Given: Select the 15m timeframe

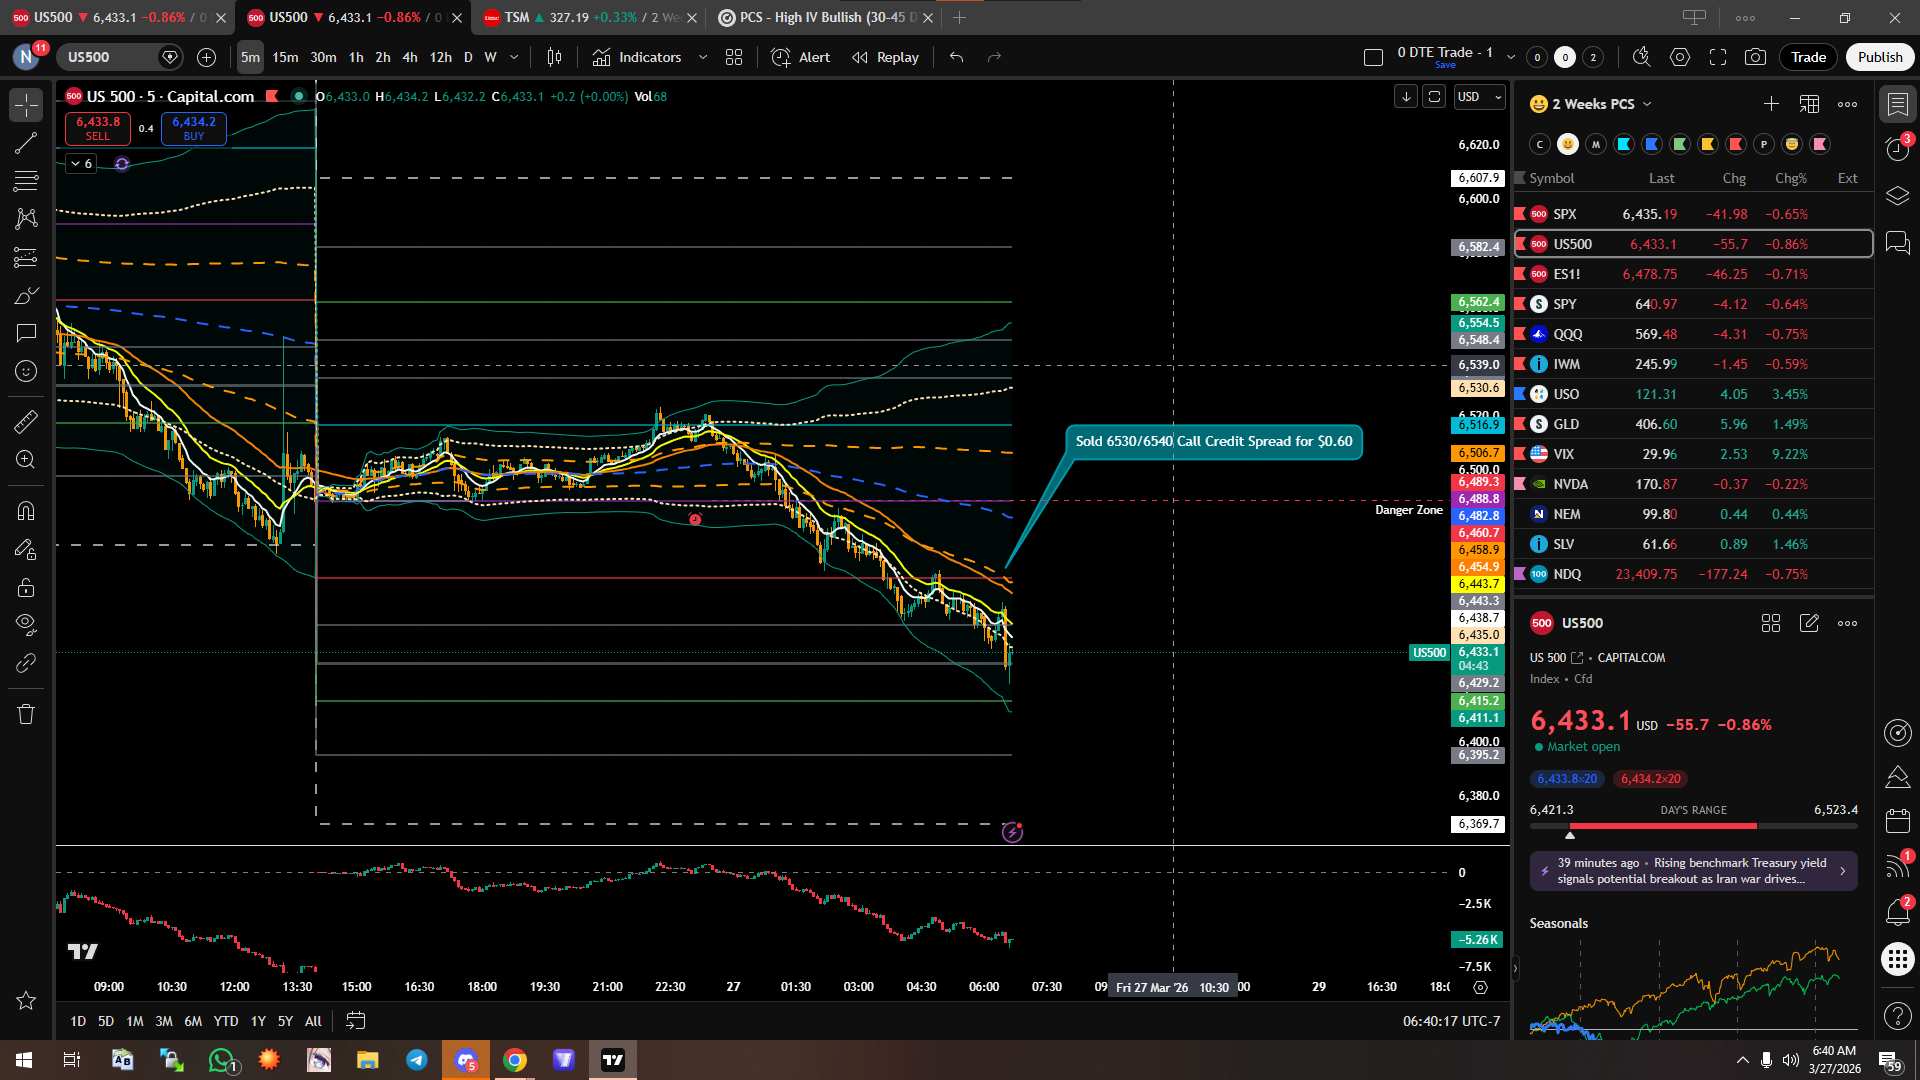Looking at the screenshot, I should point(285,57).
